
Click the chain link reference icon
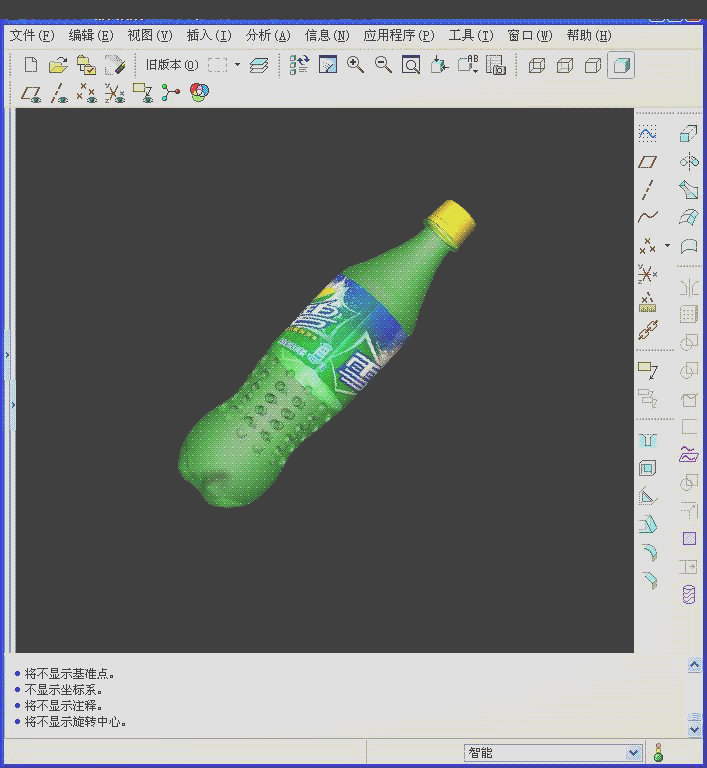click(648, 331)
